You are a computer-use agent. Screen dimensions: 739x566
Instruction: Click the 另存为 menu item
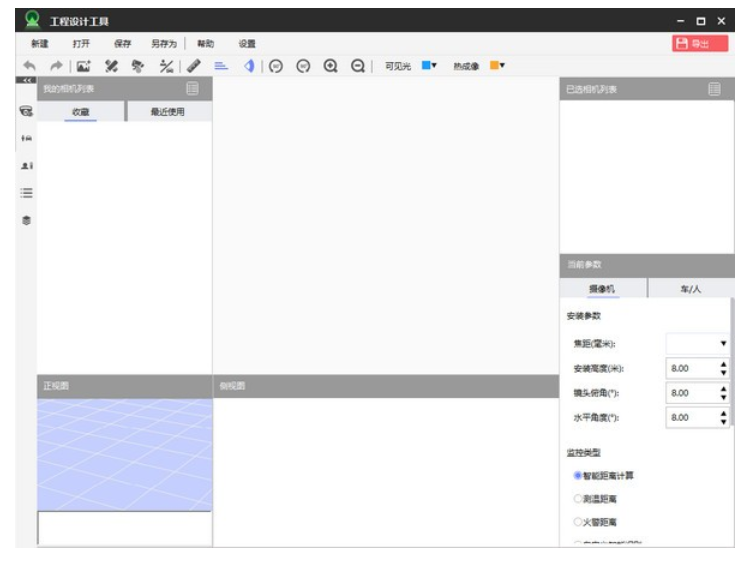pos(164,44)
